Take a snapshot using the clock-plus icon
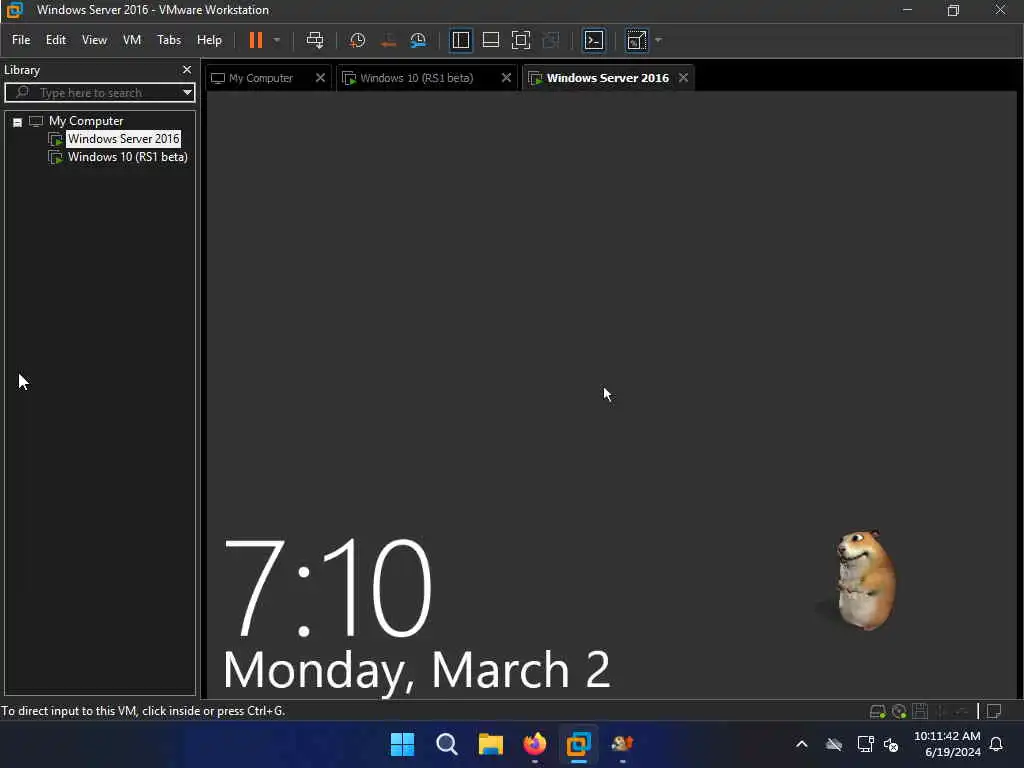Viewport: 1024px width, 768px height. pyautogui.click(x=357, y=40)
